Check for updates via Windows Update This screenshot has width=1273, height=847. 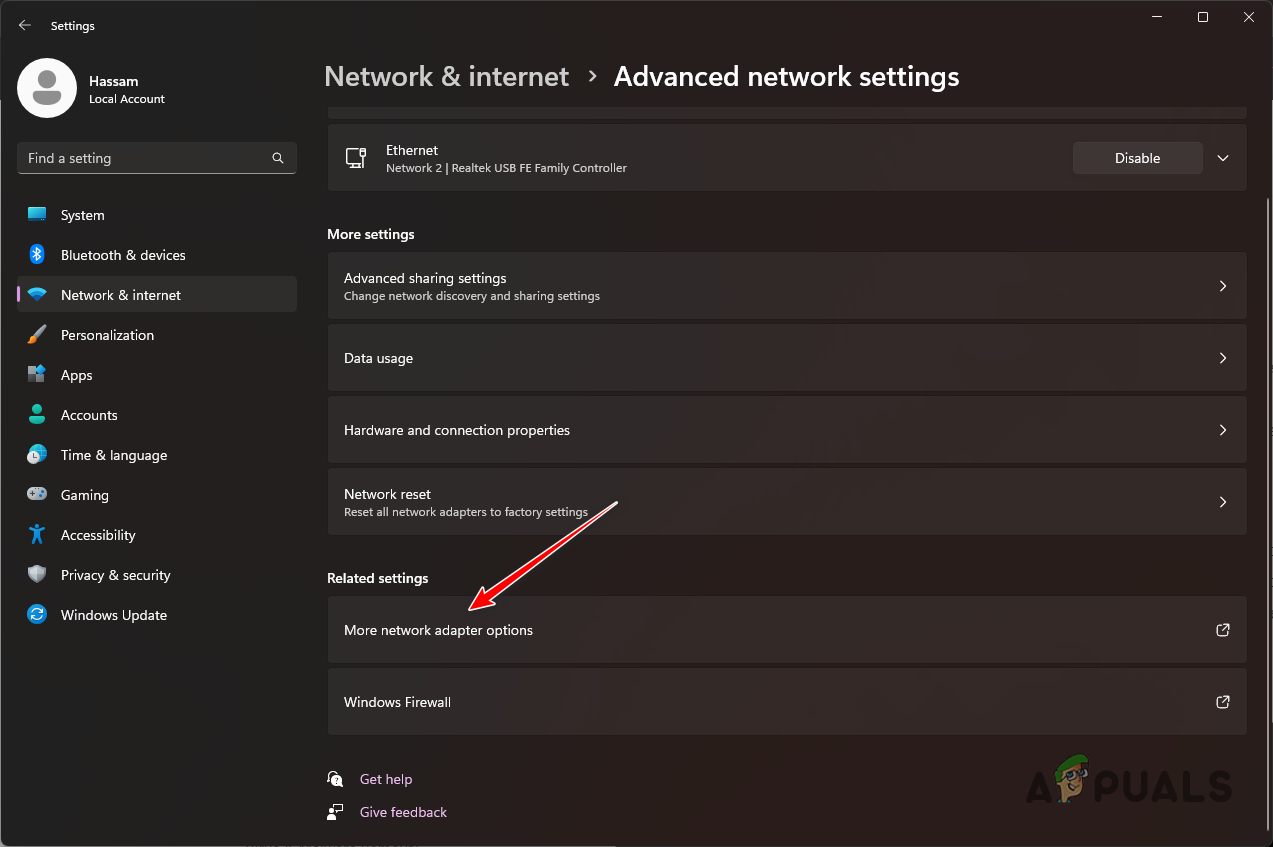(113, 614)
